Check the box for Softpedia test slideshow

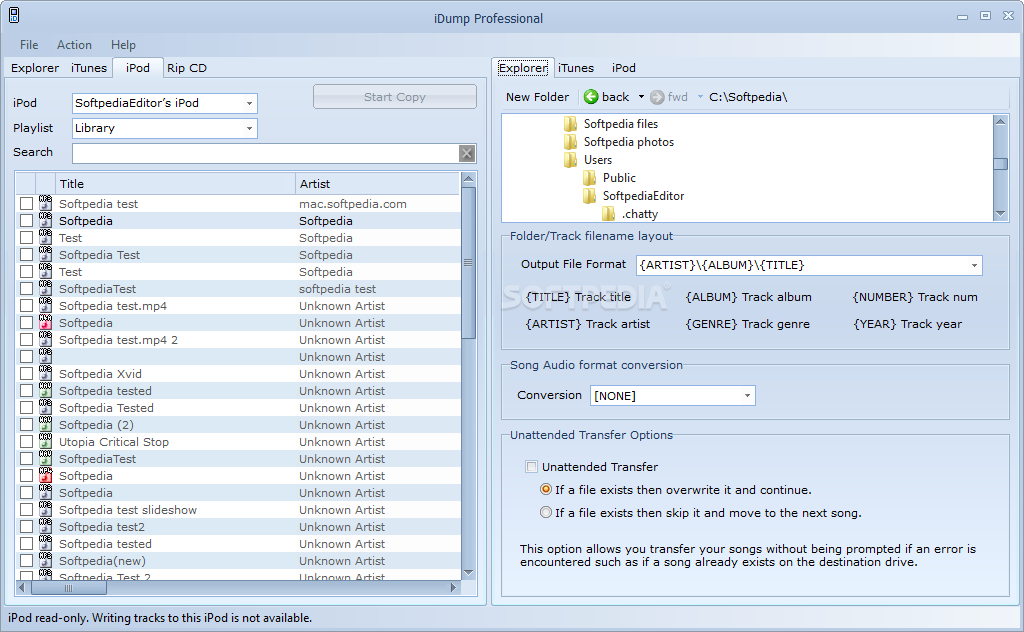point(26,509)
